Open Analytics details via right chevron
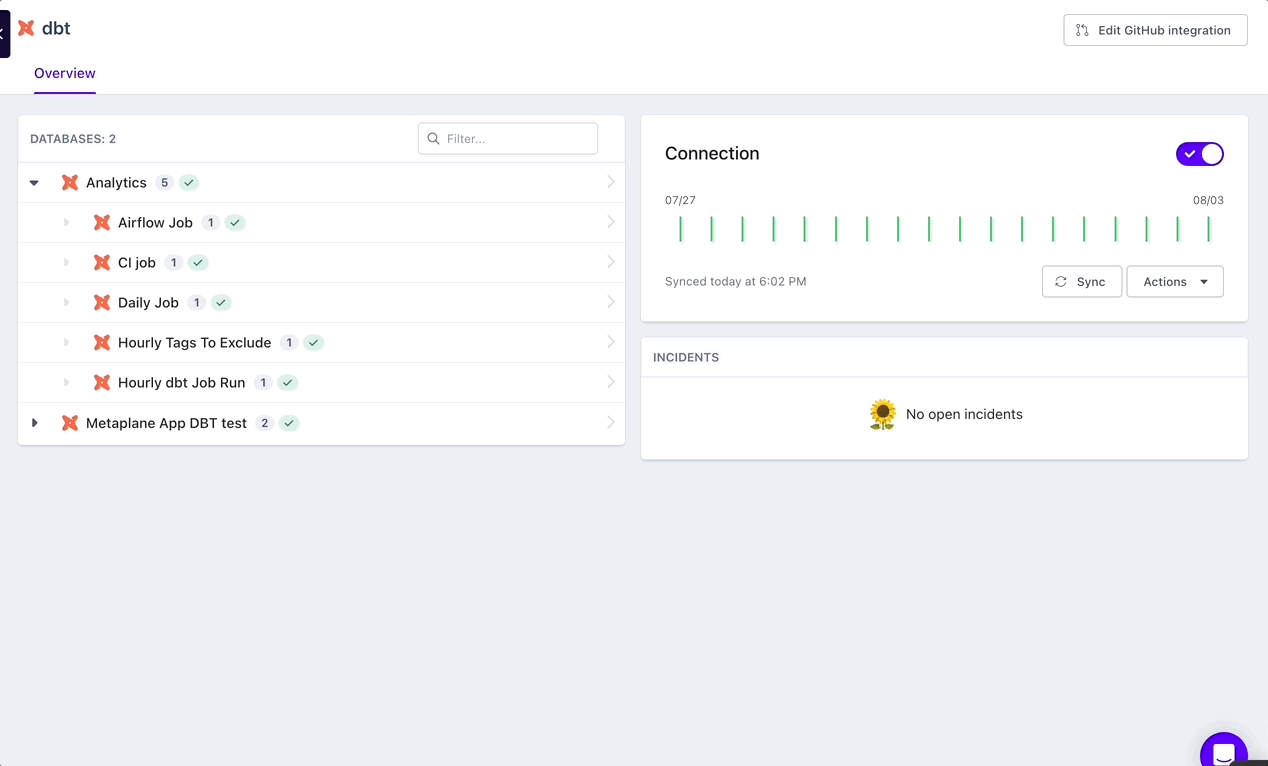Image resolution: width=1268 pixels, height=766 pixels. [x=610, y=182]
